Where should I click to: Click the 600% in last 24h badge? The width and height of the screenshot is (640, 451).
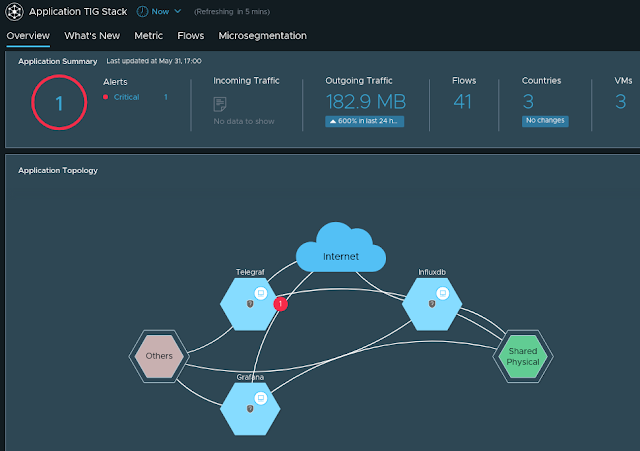point(364,121)
